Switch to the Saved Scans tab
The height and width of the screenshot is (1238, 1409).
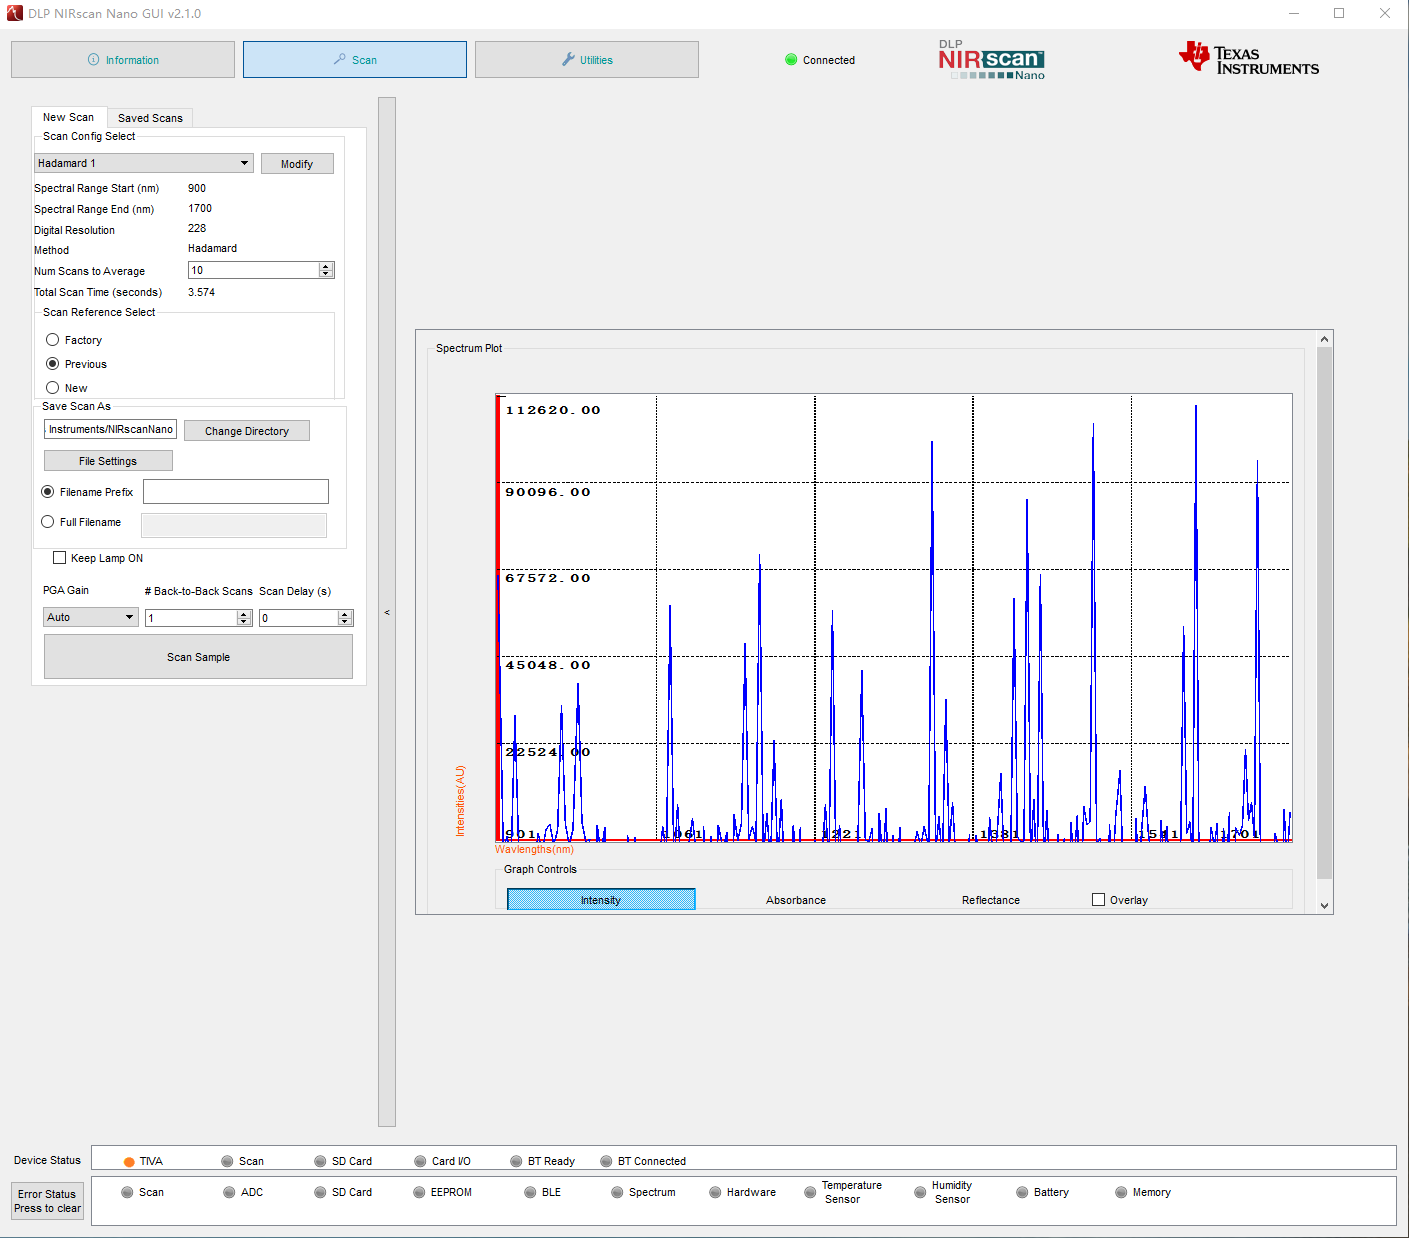pyautogui.click(x=150, y=118)
